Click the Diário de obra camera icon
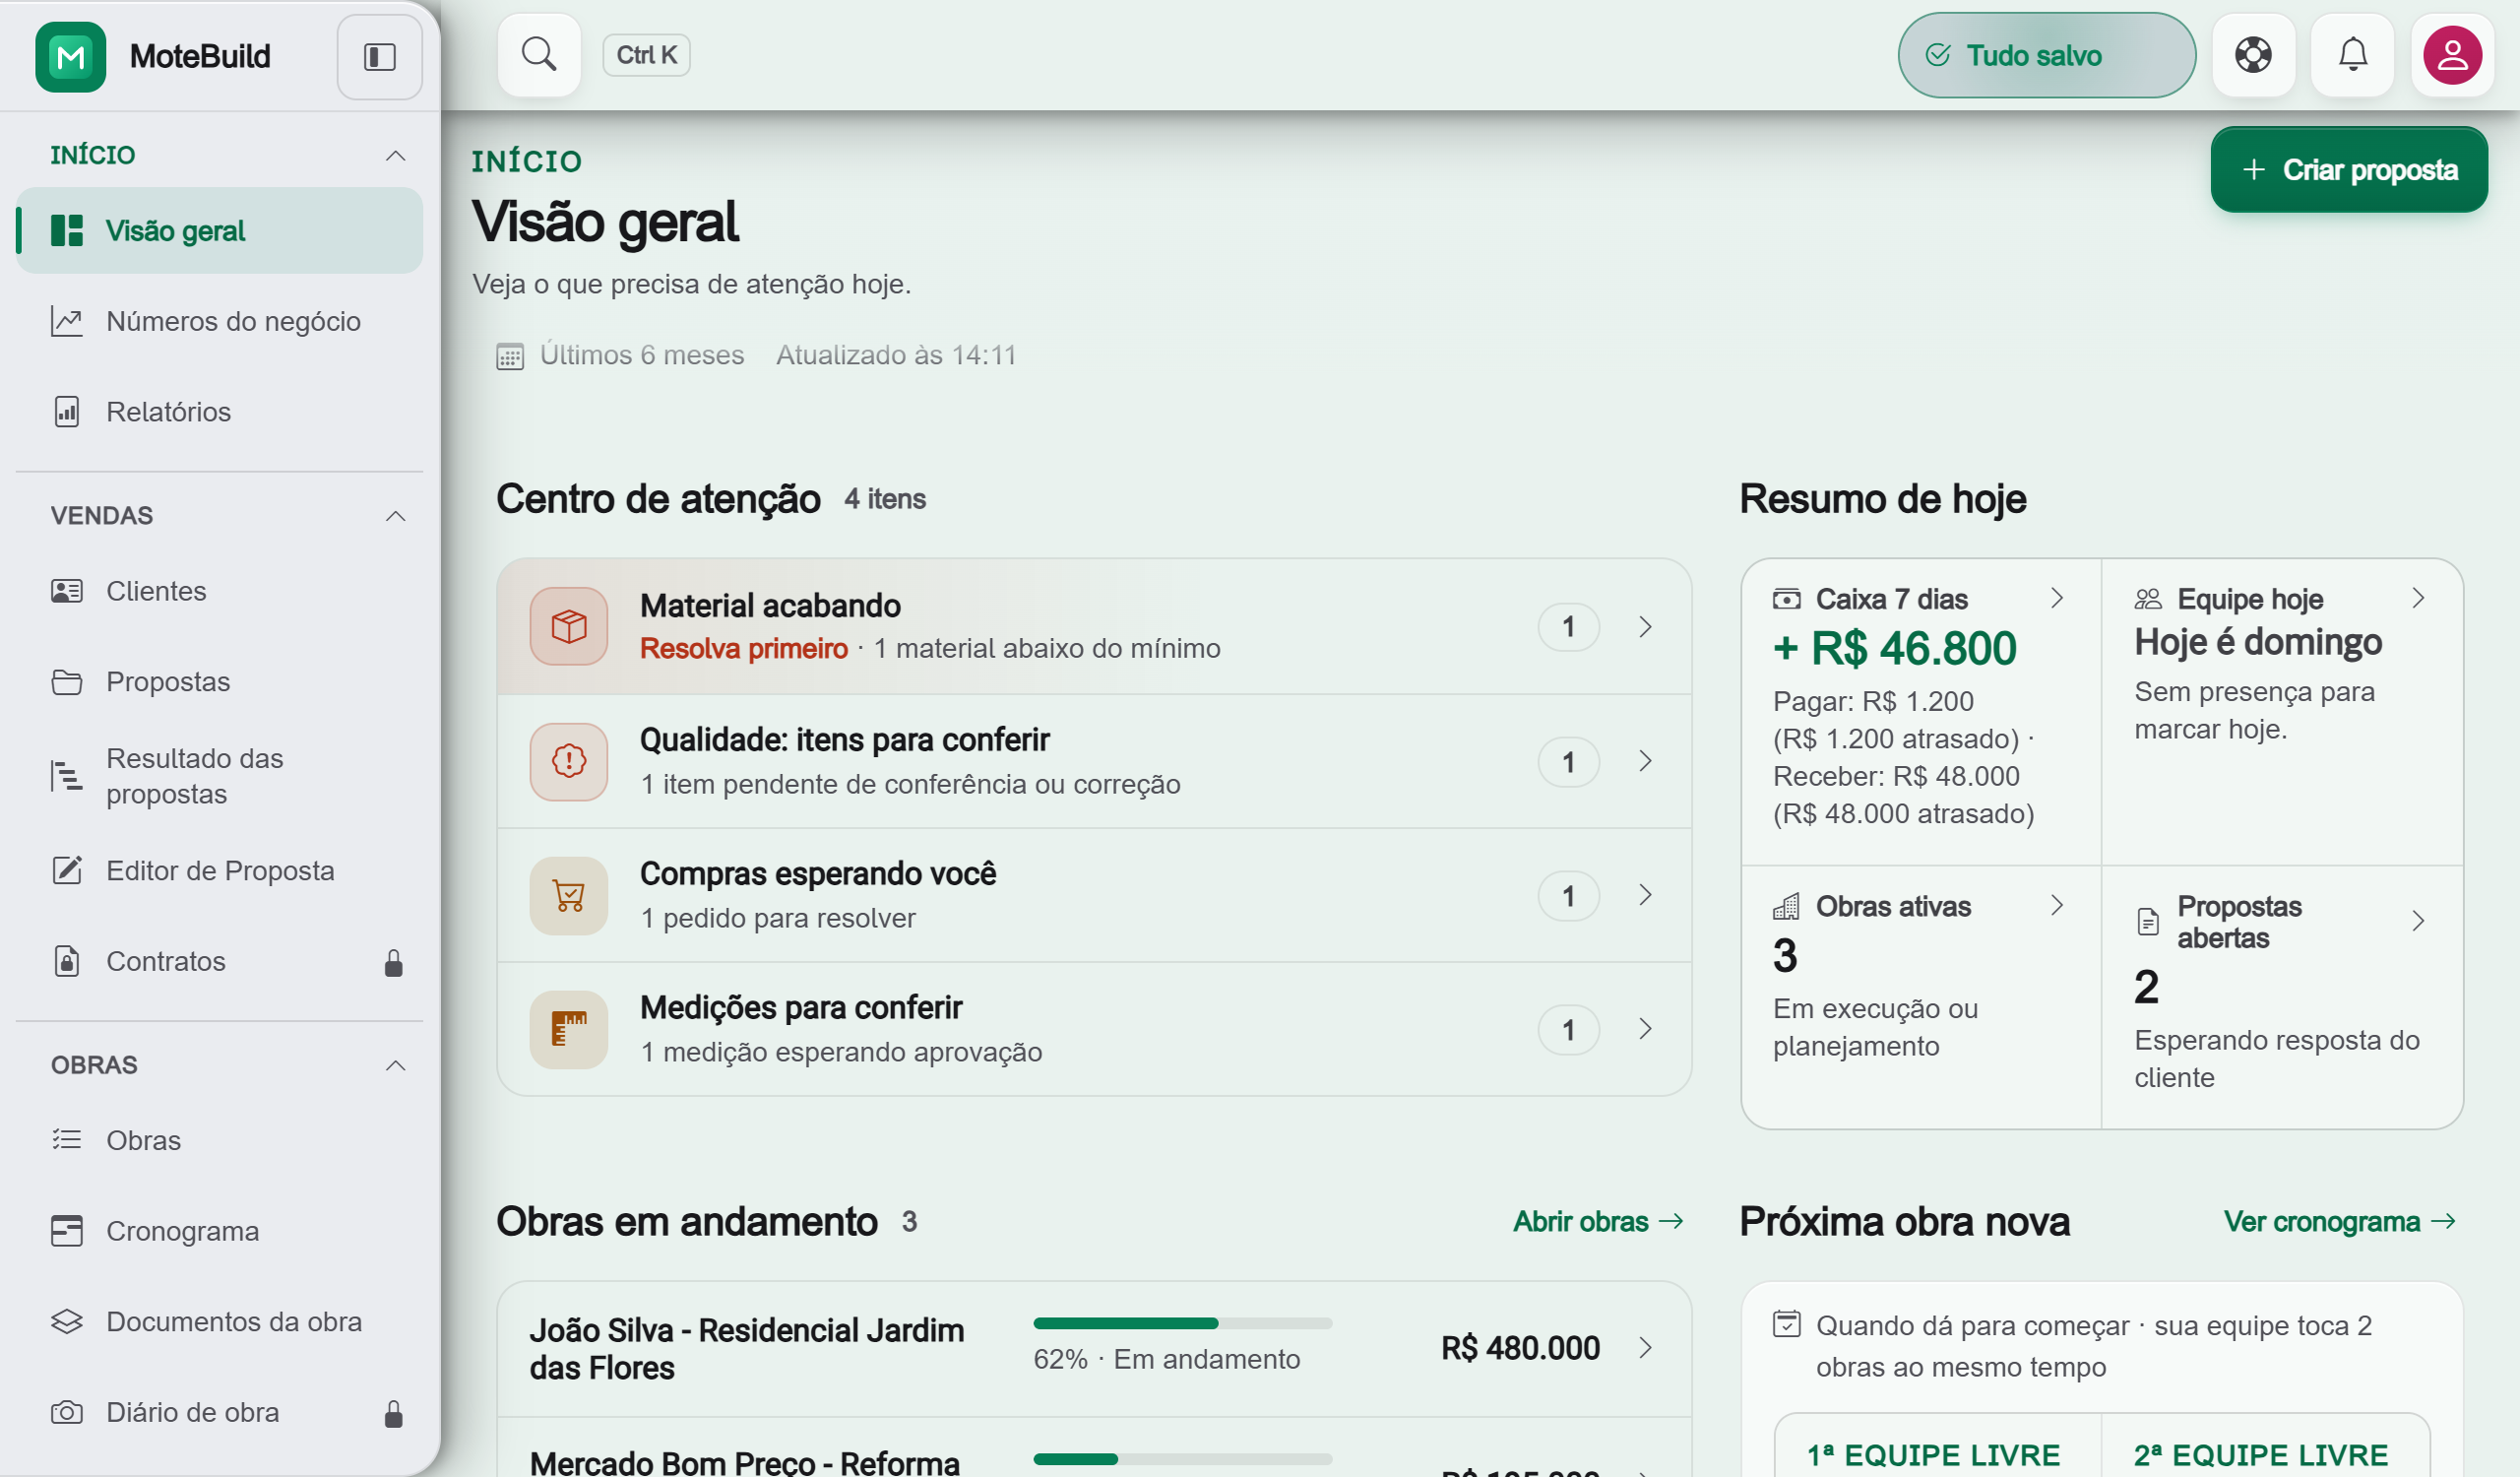Screen dimensions: 2520x1477 pos(67,1412)
